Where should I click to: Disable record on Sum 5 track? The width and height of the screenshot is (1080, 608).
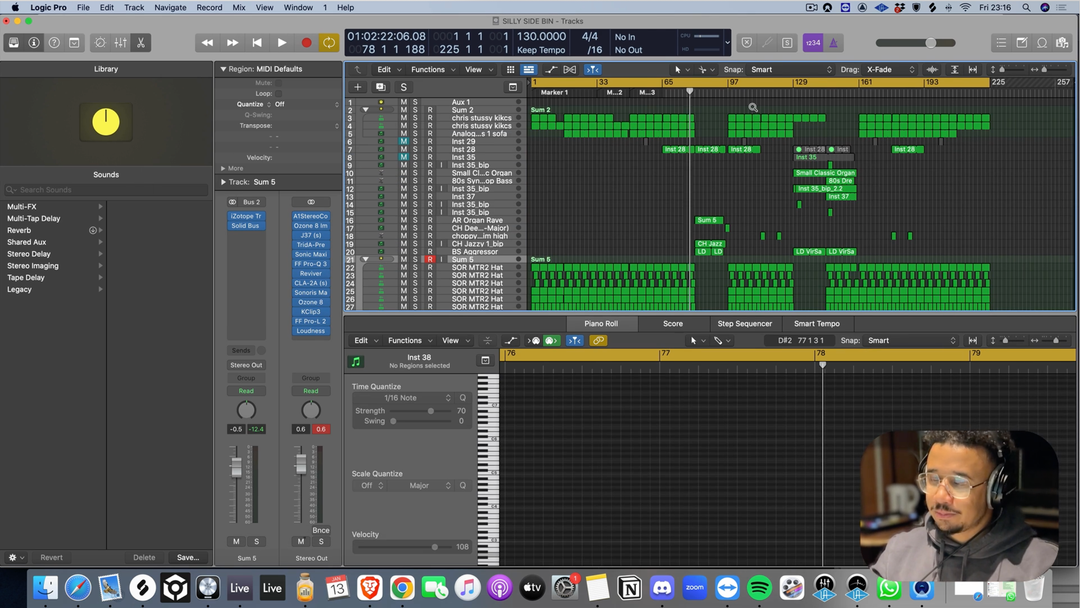[430, 259]
